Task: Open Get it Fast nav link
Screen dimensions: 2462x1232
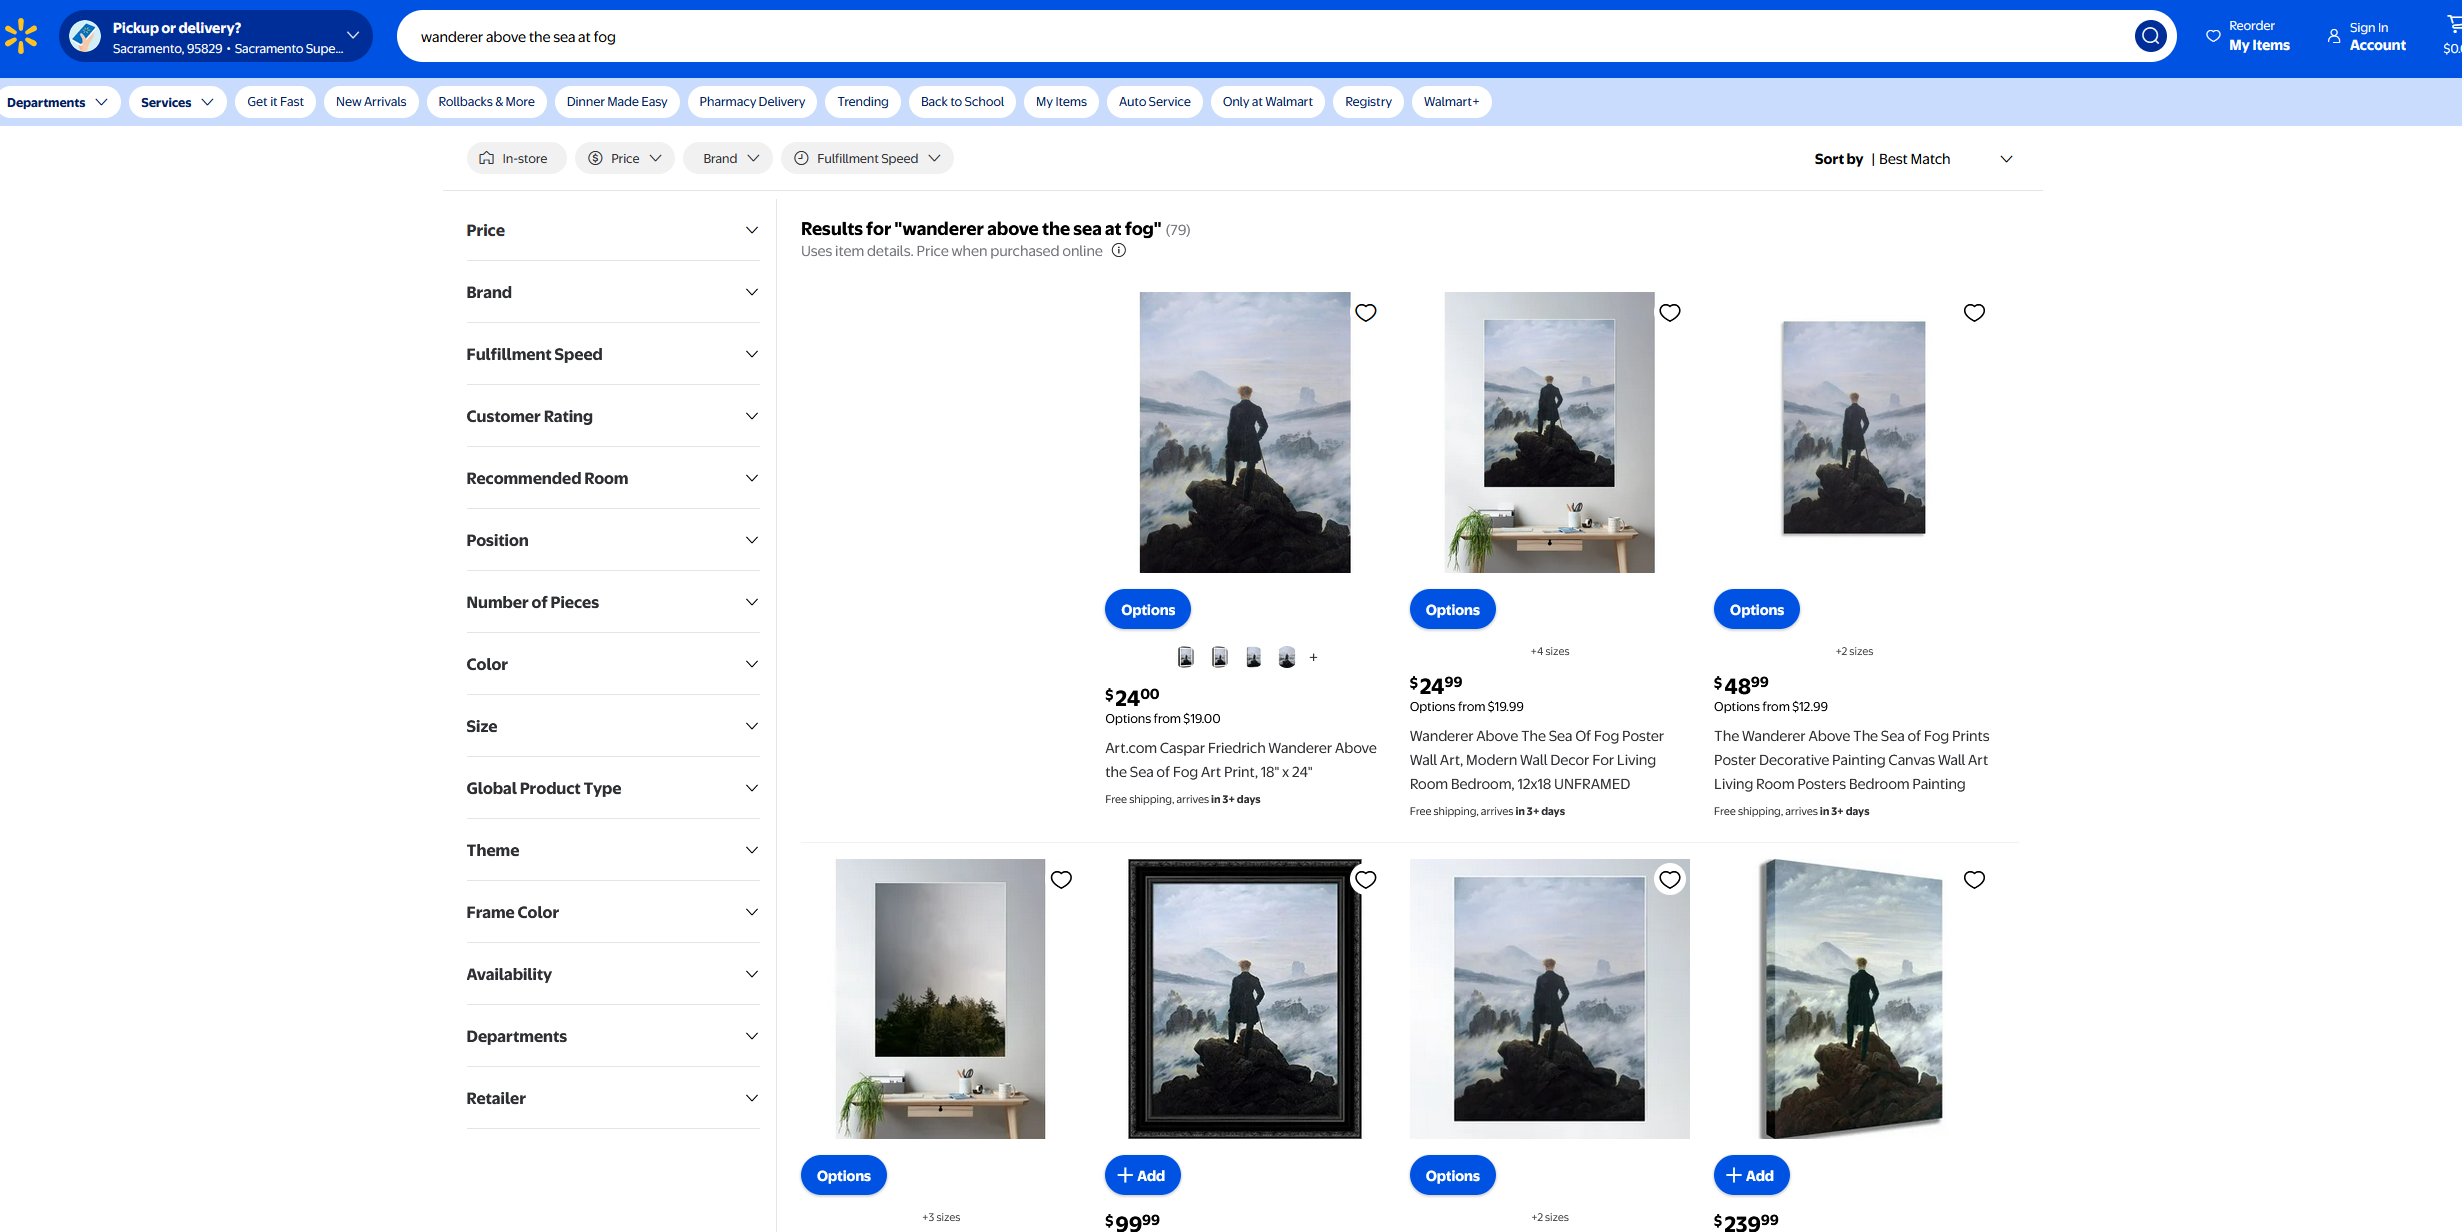Action: [275, 102]
